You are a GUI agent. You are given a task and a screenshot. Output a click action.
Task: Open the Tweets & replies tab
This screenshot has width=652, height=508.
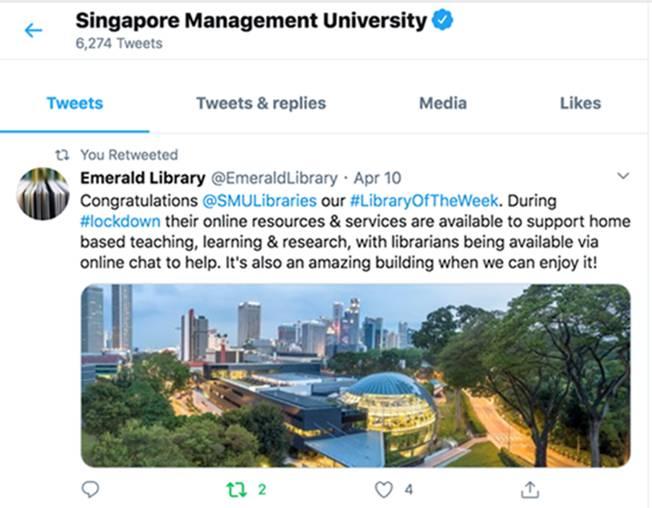(261, 103)
